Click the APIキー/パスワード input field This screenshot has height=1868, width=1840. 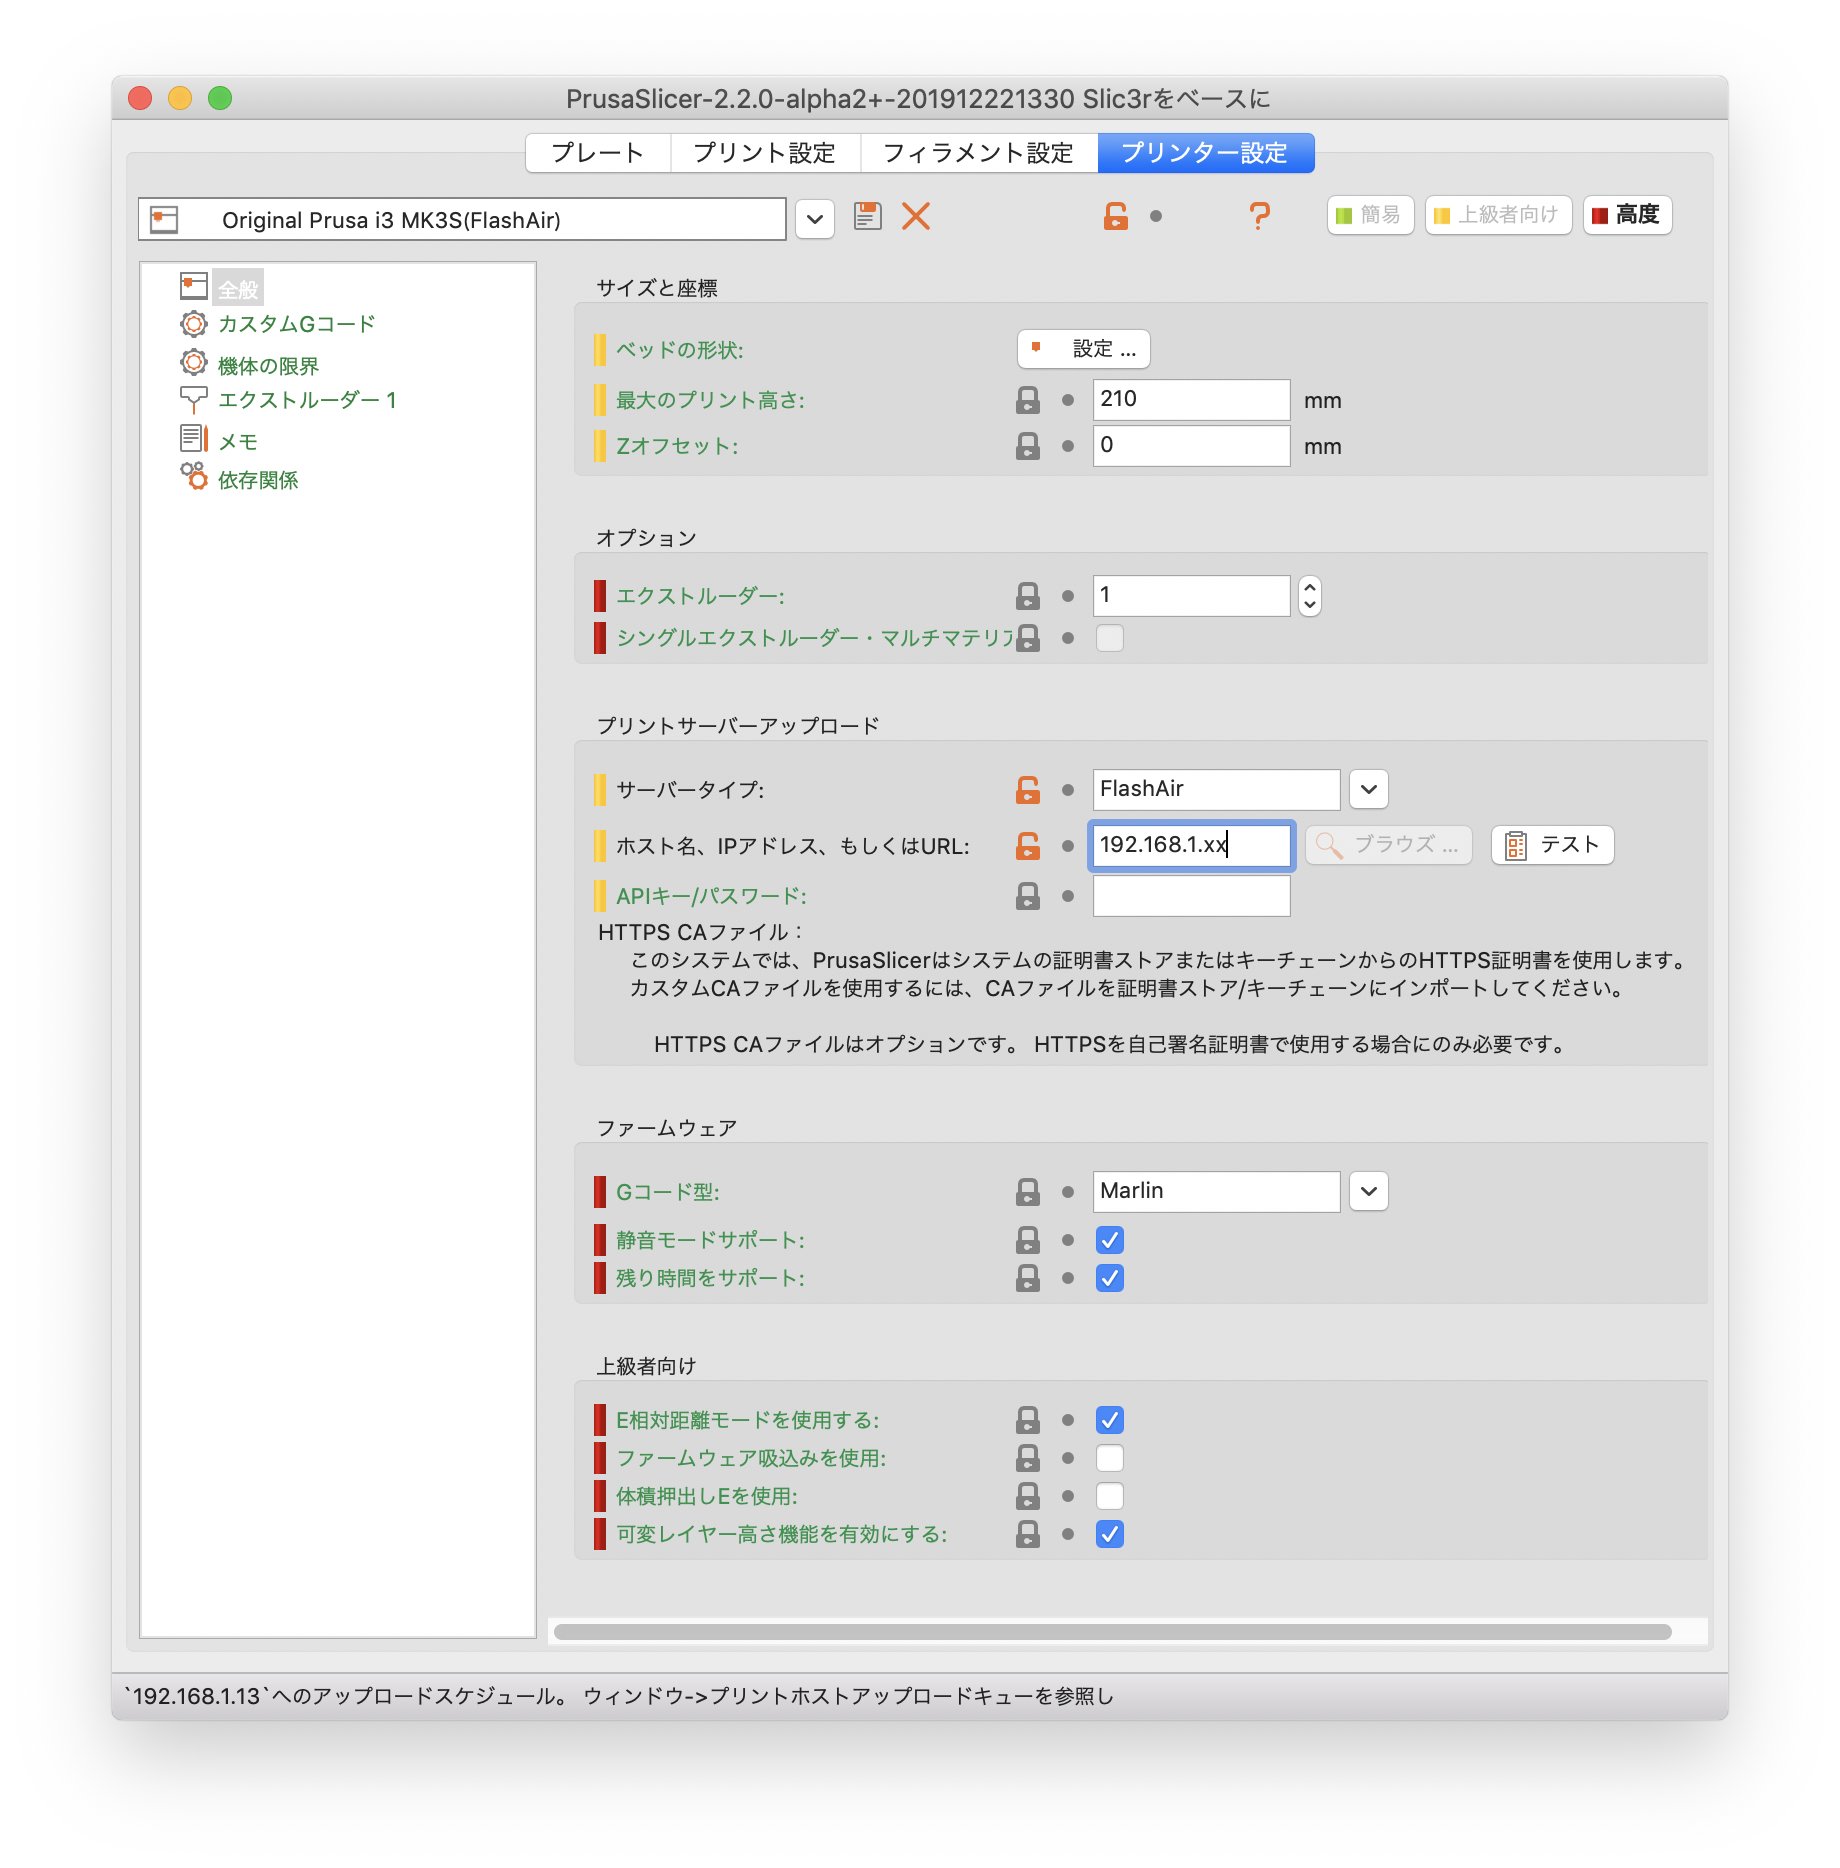click(x=1191, y=896)
